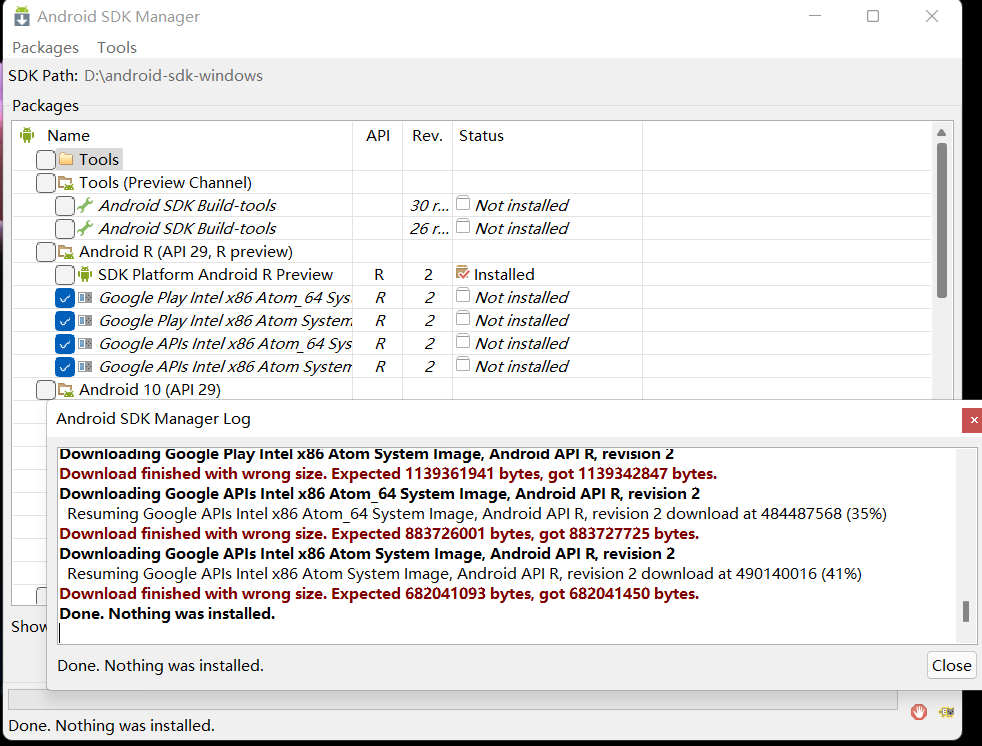The image size is (982, 746).
Task: Click the system image icon for Google APIs Intel x86 Atom_64
Action: (x=85, y=343)
